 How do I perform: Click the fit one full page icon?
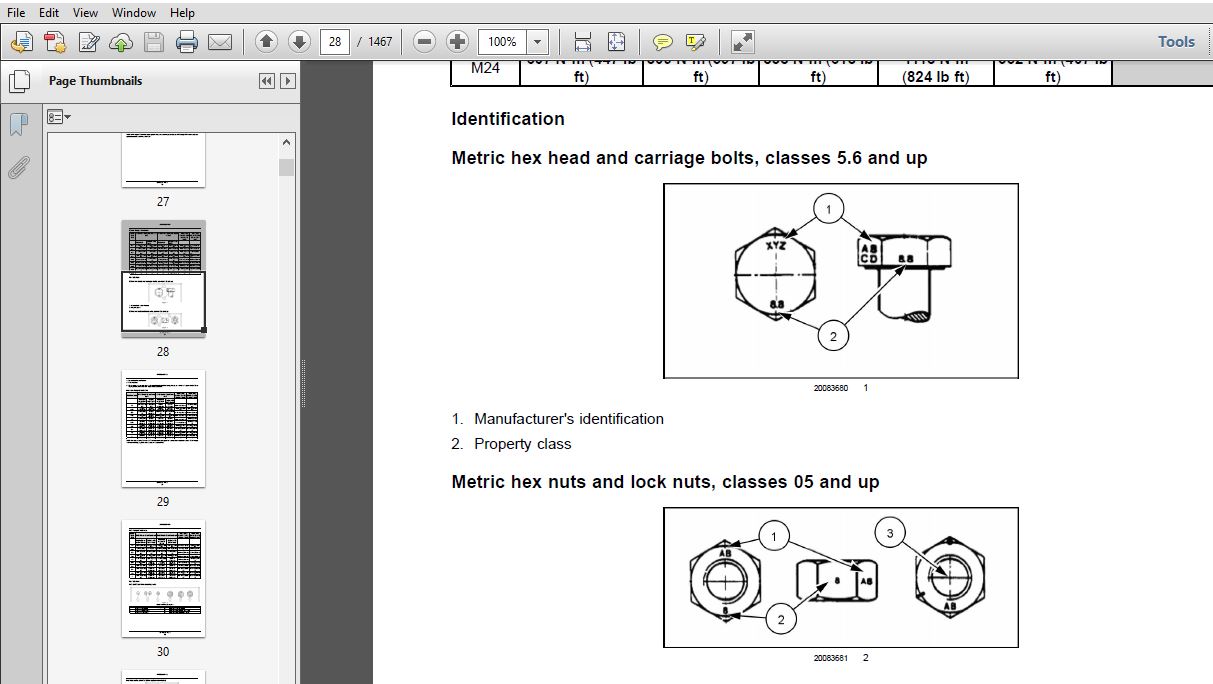(x=616, y=42)
